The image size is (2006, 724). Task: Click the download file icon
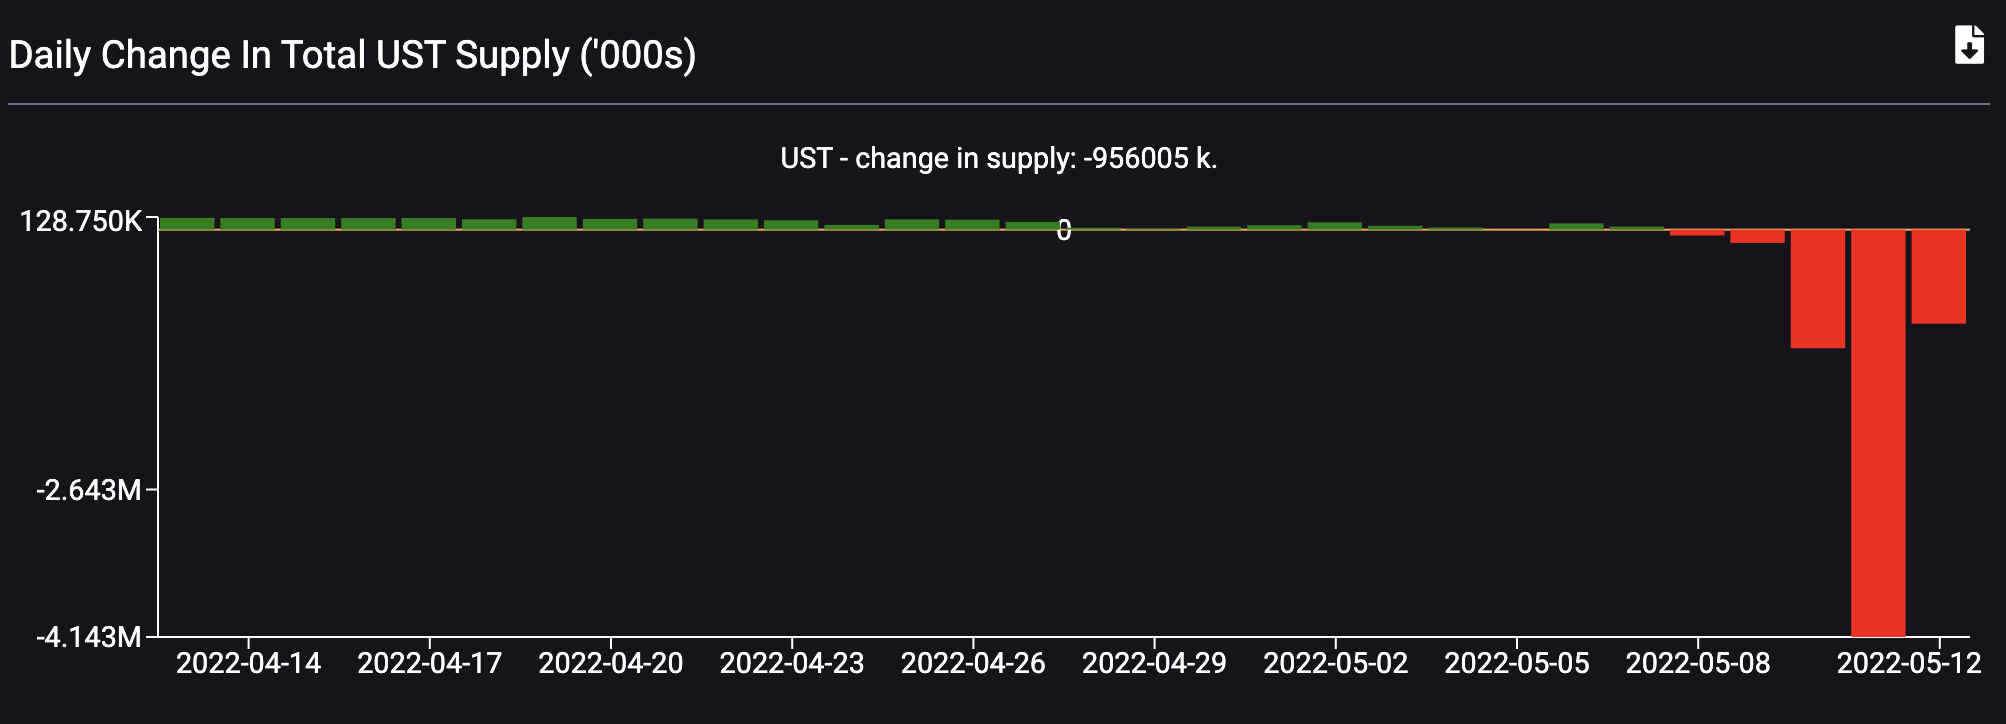click(1969, 45)
